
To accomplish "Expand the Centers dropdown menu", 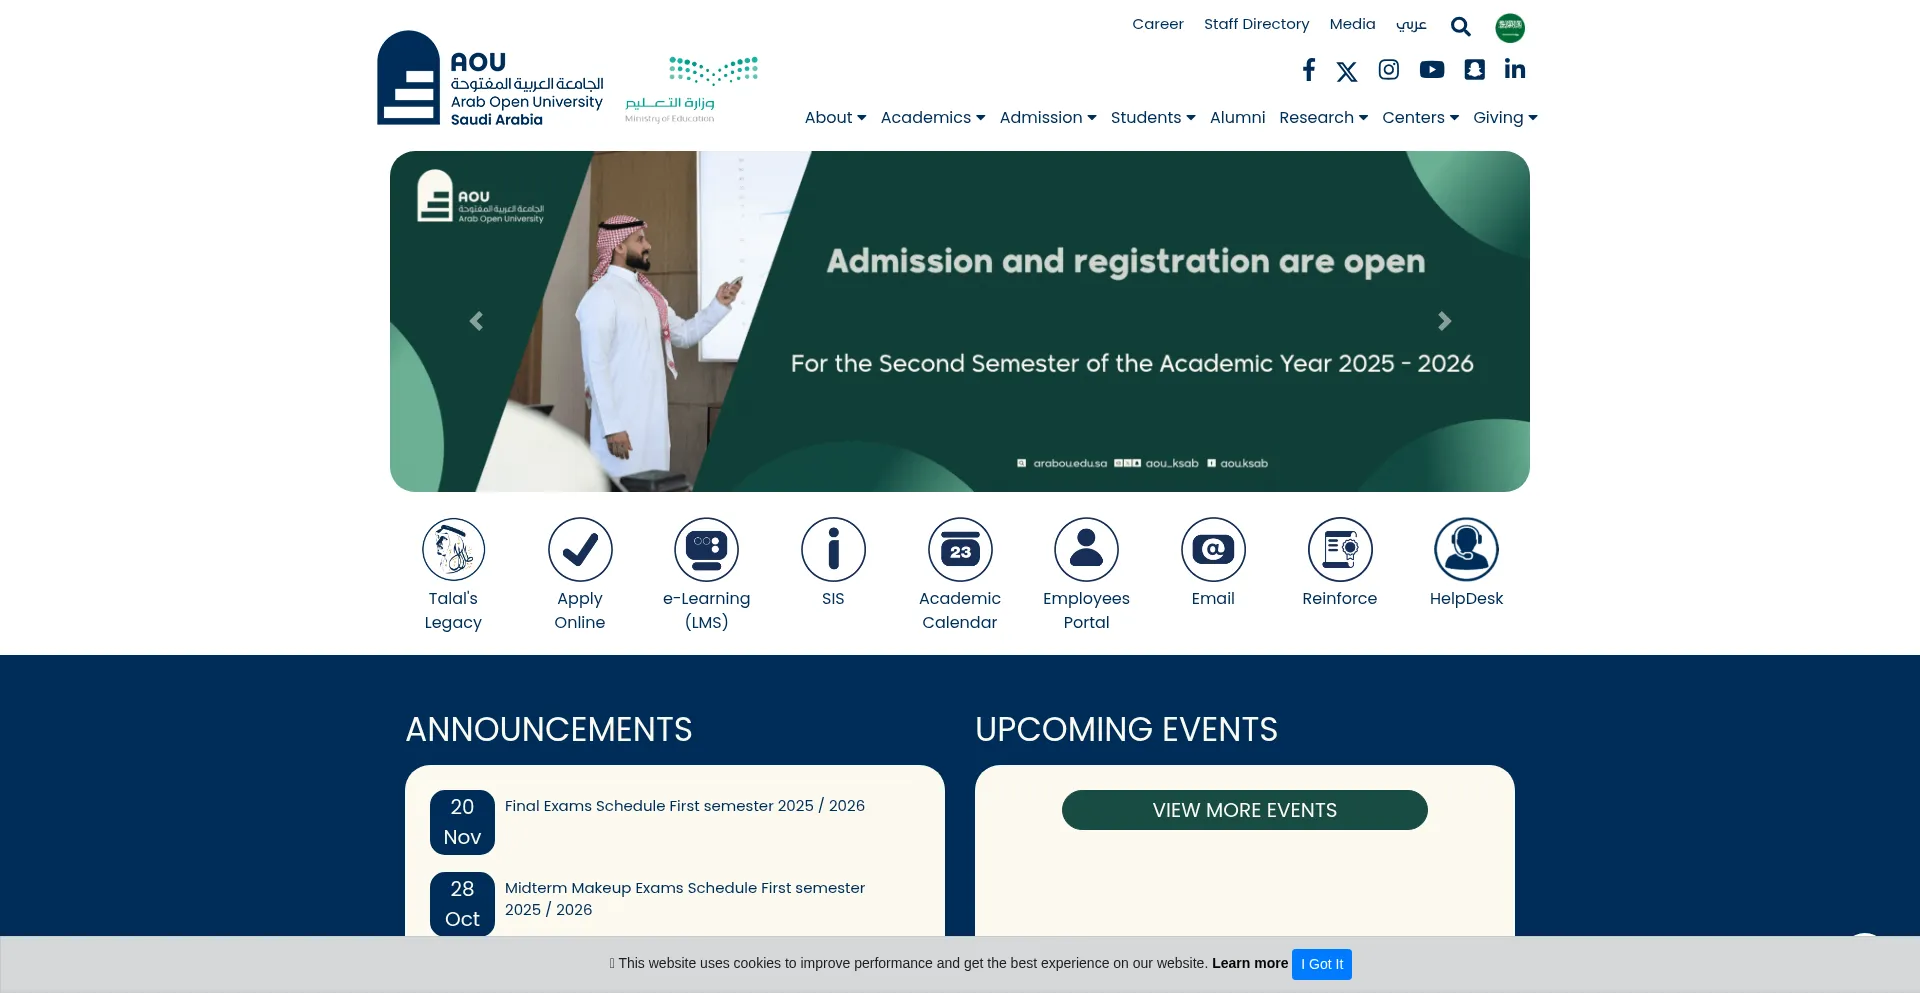I will pos(1420,118).
